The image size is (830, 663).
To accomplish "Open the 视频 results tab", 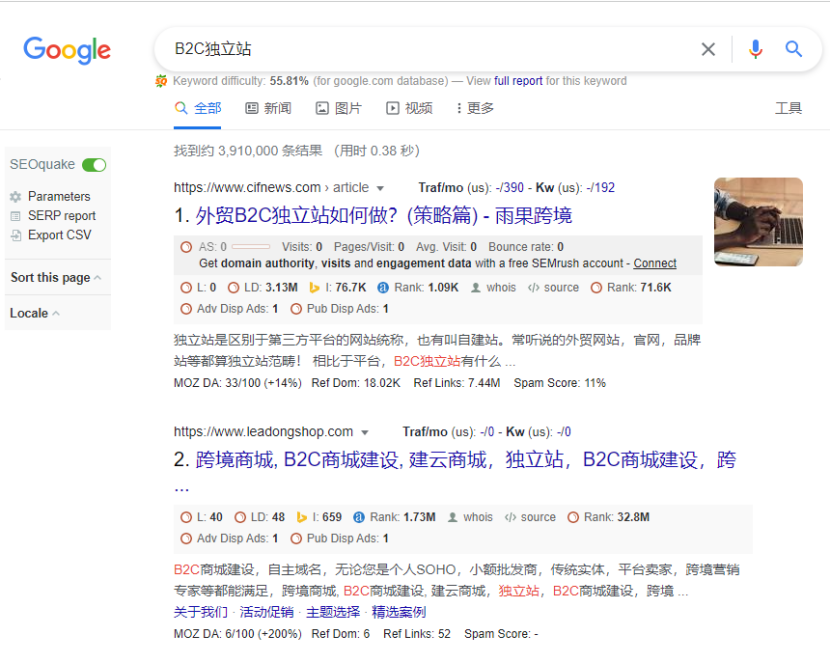I will 410,107.
